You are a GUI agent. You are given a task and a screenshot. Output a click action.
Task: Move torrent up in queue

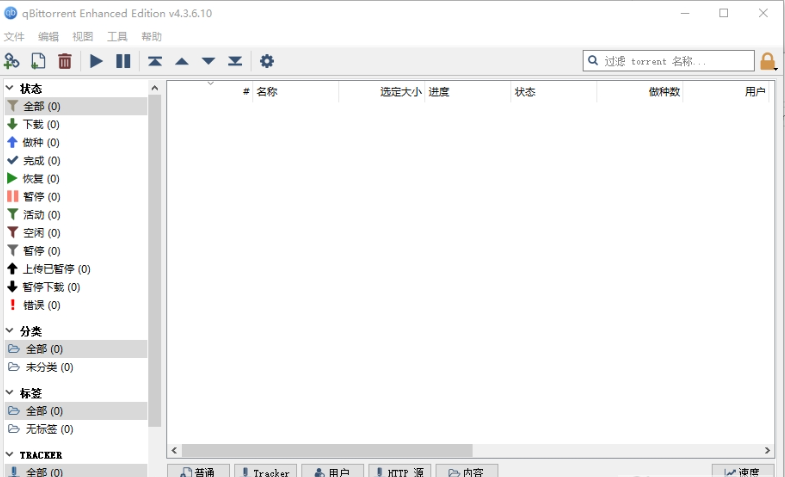coord(182,62)
